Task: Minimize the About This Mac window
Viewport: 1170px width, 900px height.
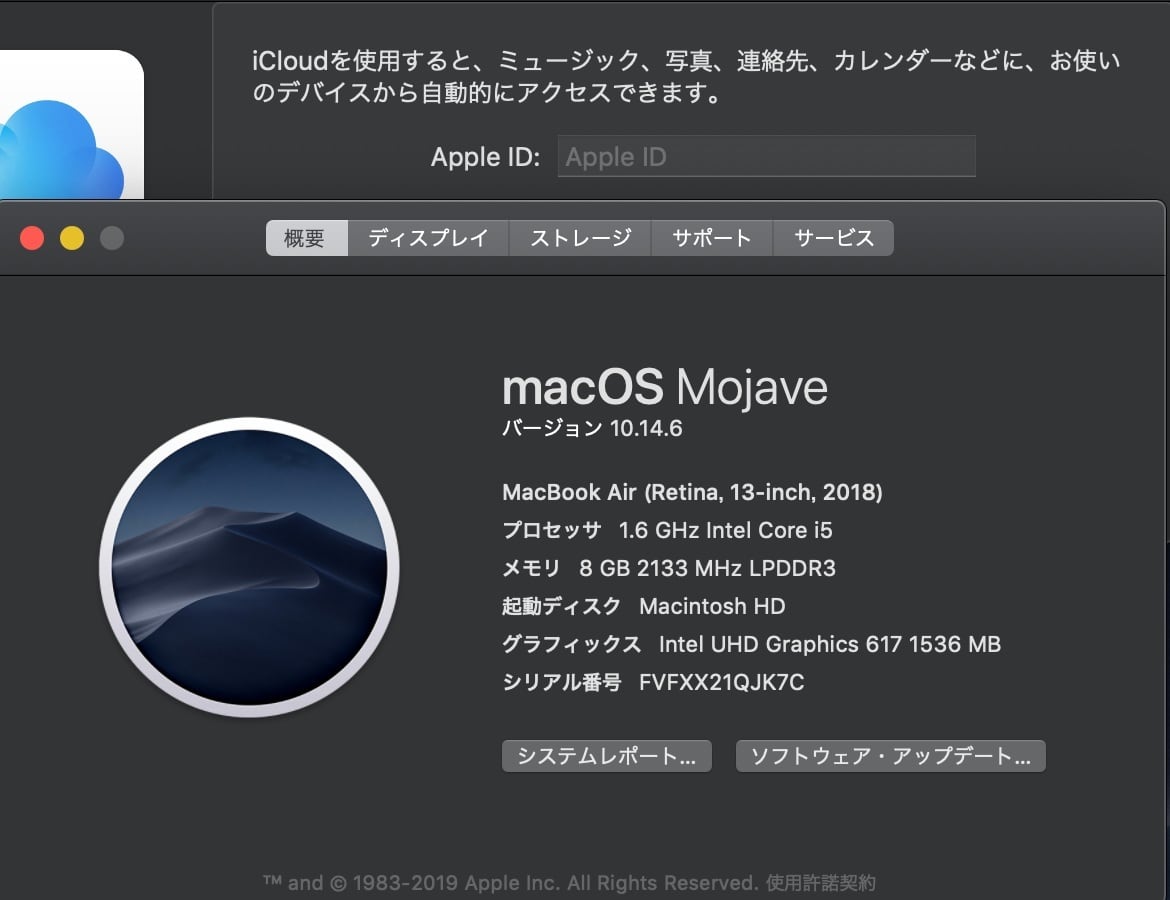Action: pyautogui.click(x=72, y=238)
